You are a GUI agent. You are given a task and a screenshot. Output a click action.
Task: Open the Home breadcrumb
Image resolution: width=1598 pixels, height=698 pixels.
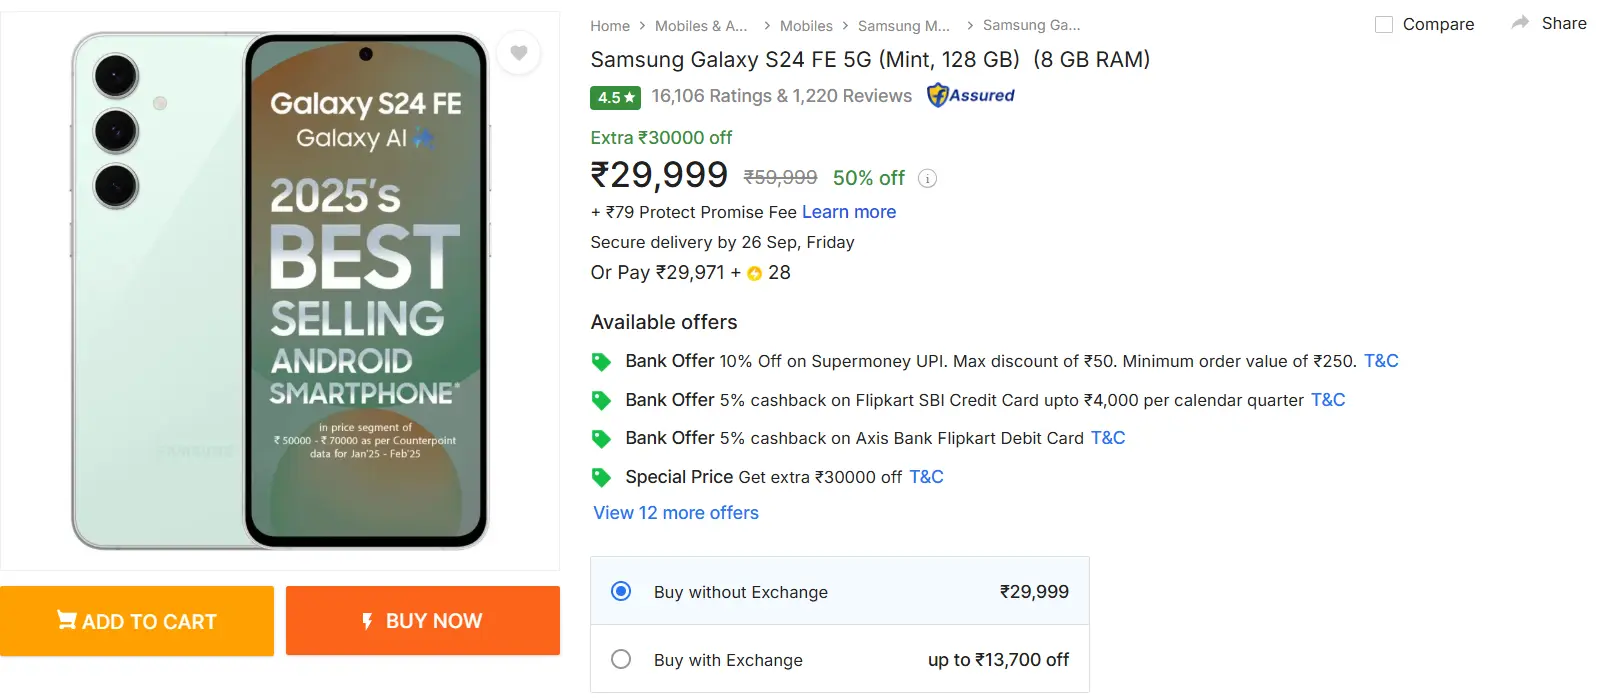tap(610, 25)
